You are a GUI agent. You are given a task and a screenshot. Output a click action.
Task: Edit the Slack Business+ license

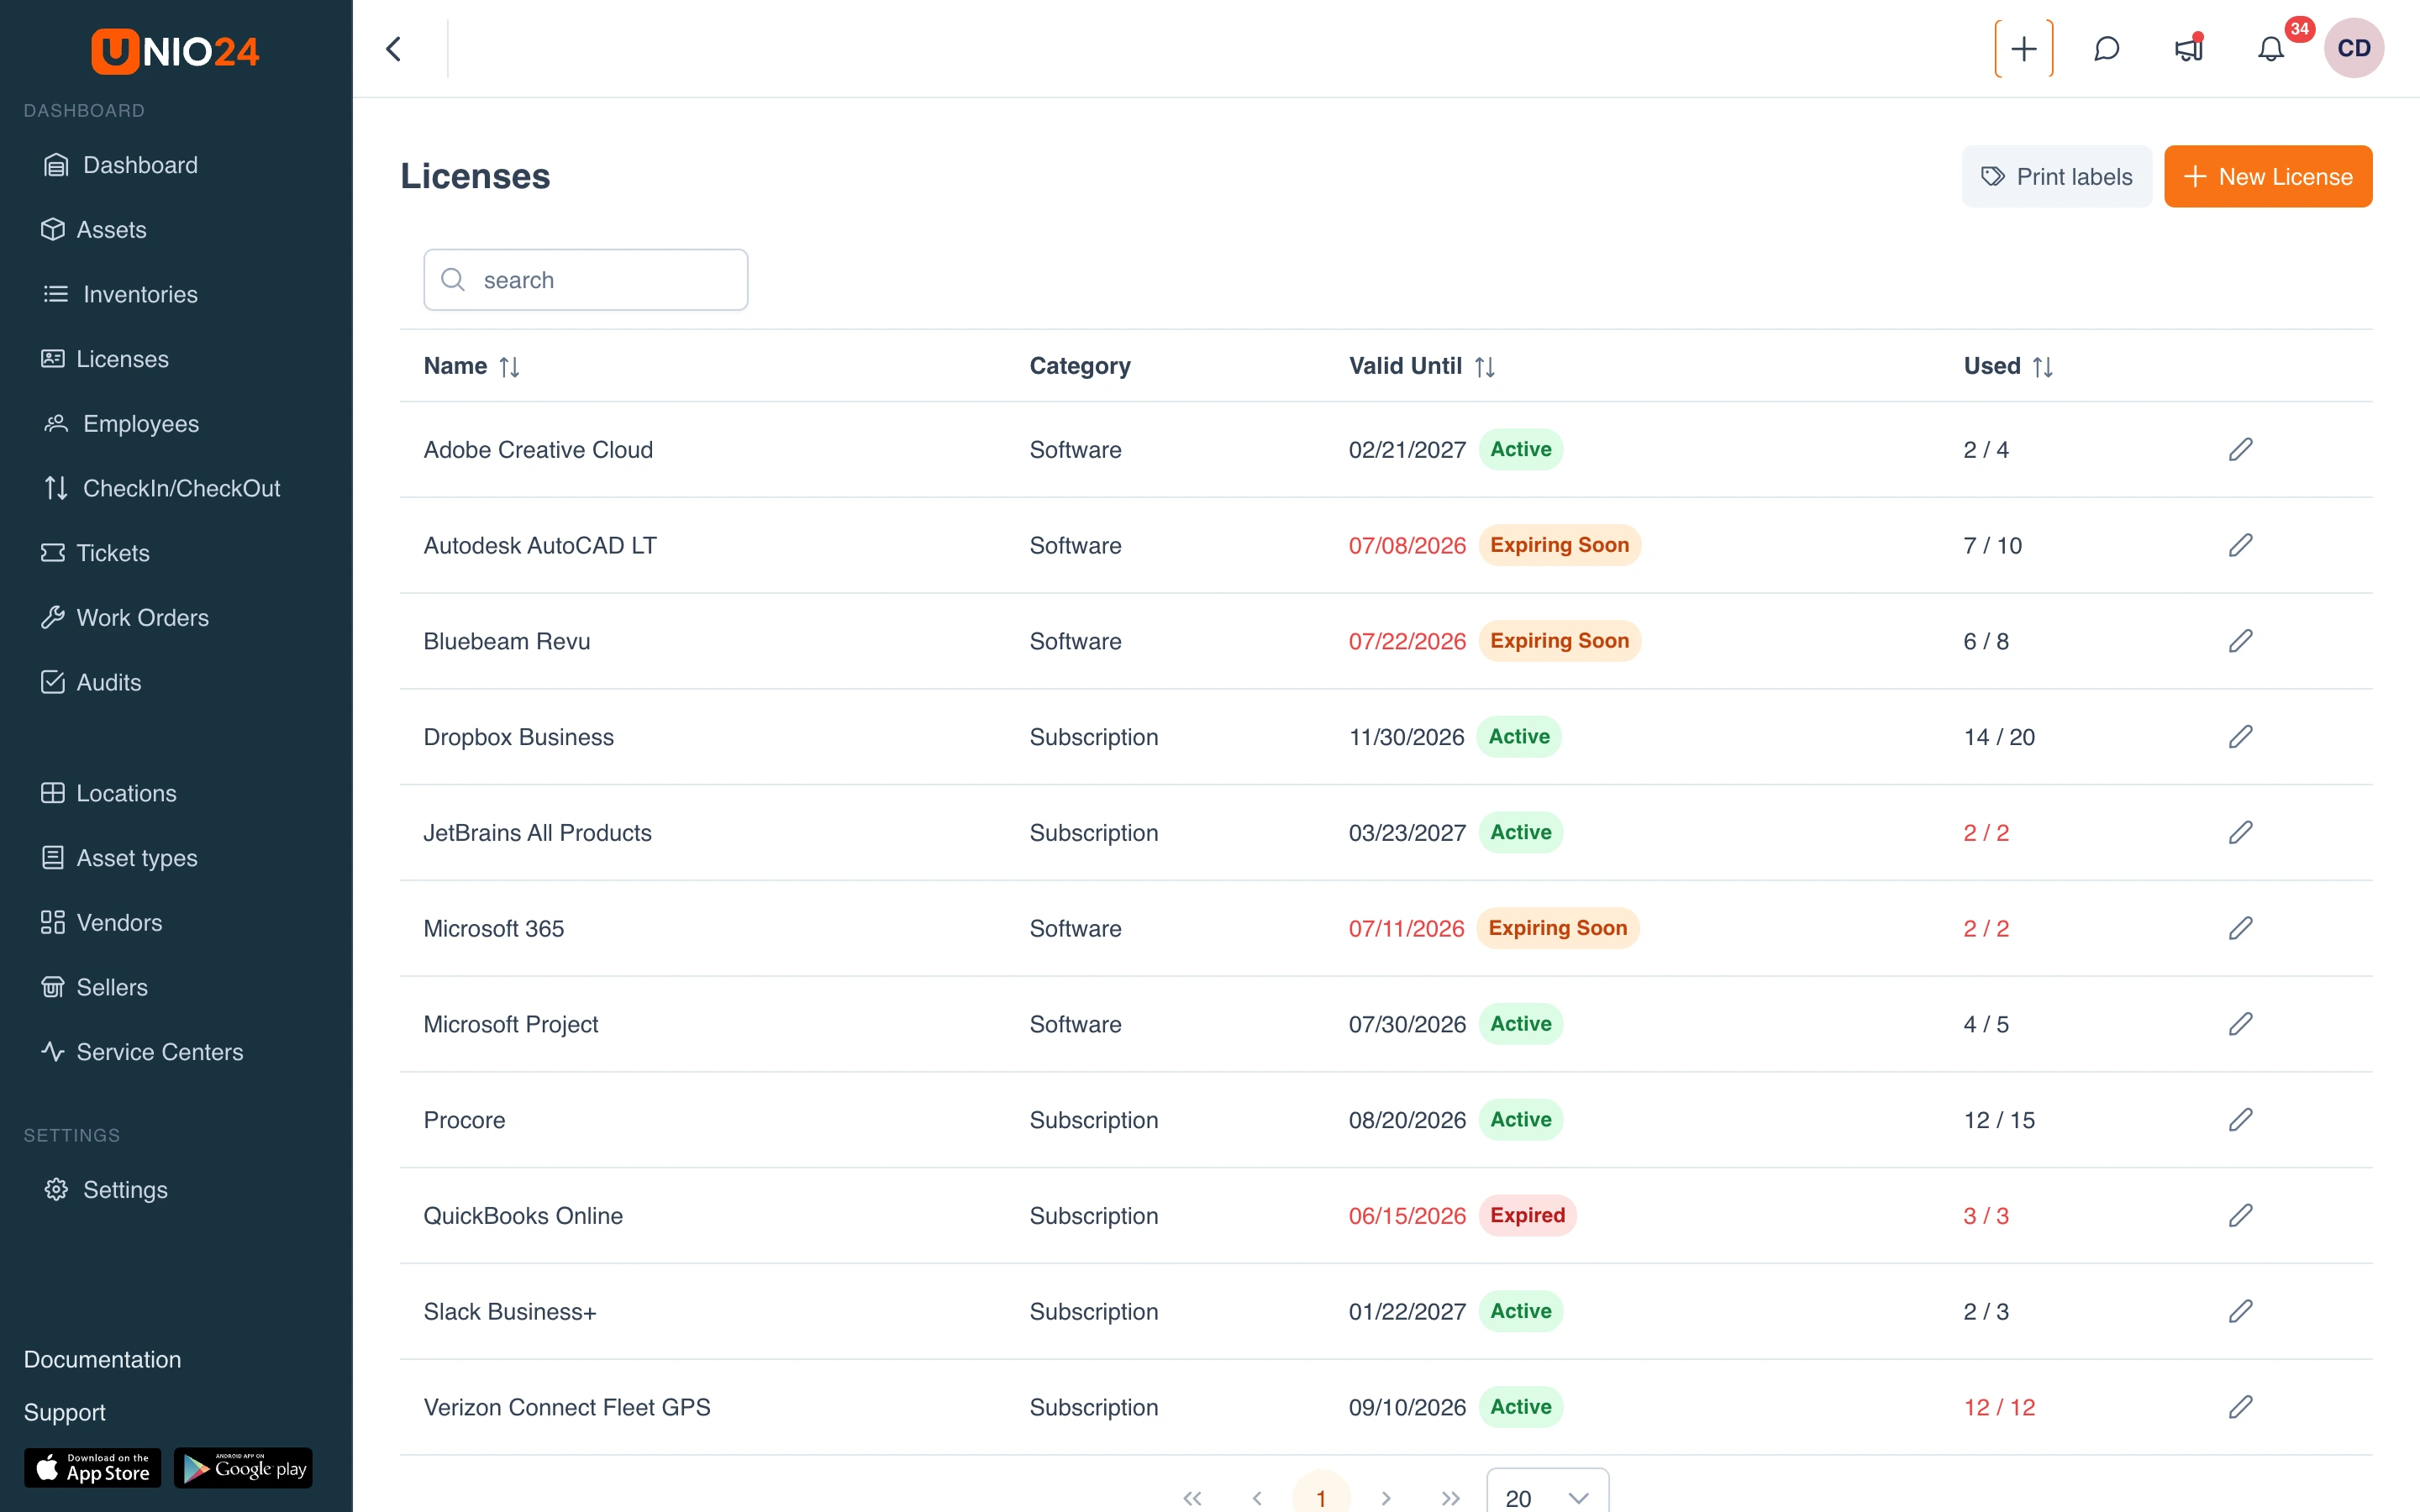tap(2240, 1312)
